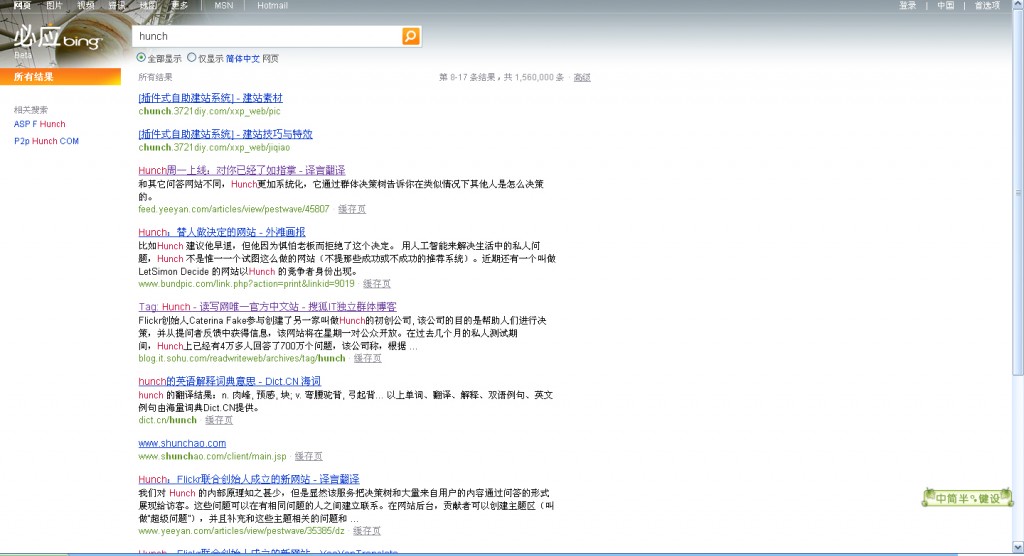Screen dimensions: 1024x556
Task: Open related search ASP F Hunch
Action: tap(39, 124)
